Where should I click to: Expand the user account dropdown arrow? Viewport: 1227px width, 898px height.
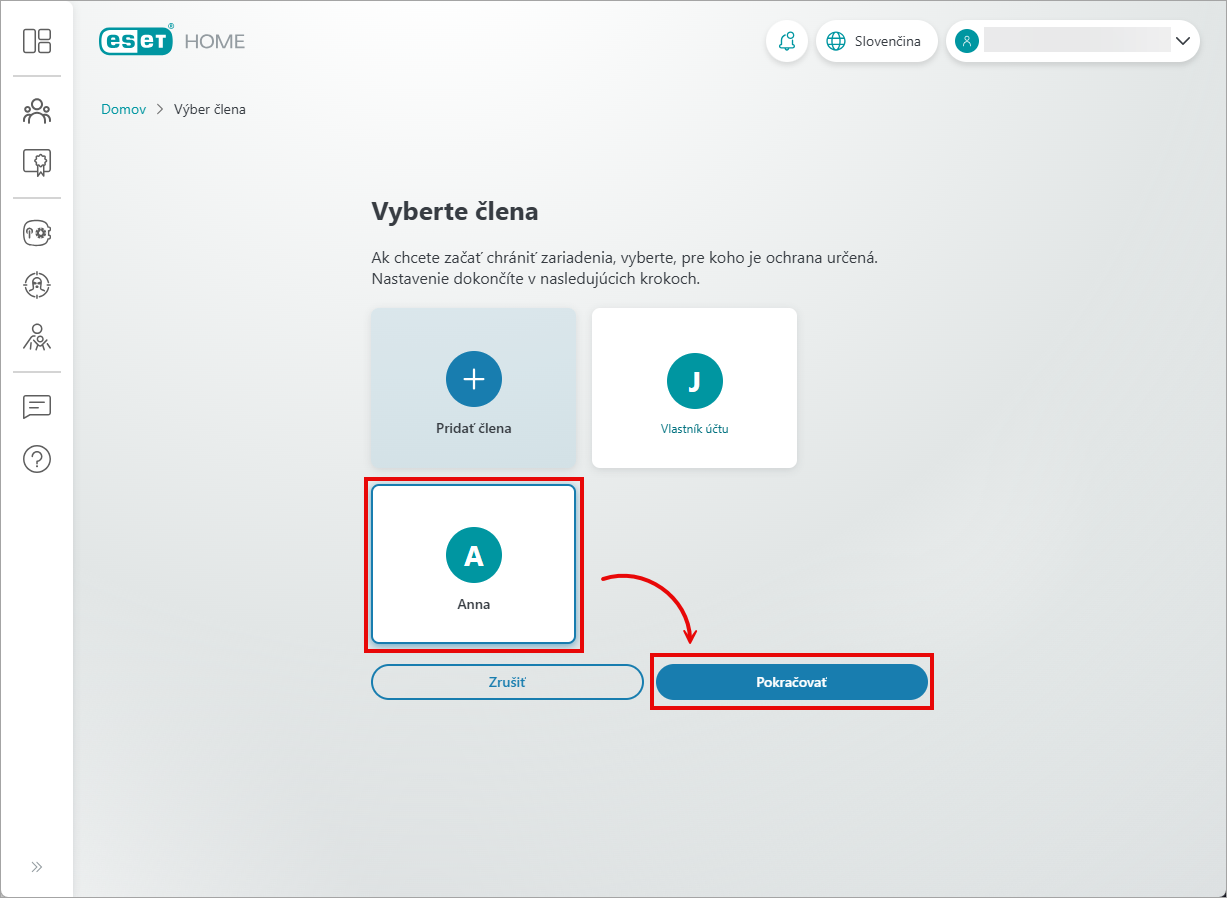[1182, 41]
